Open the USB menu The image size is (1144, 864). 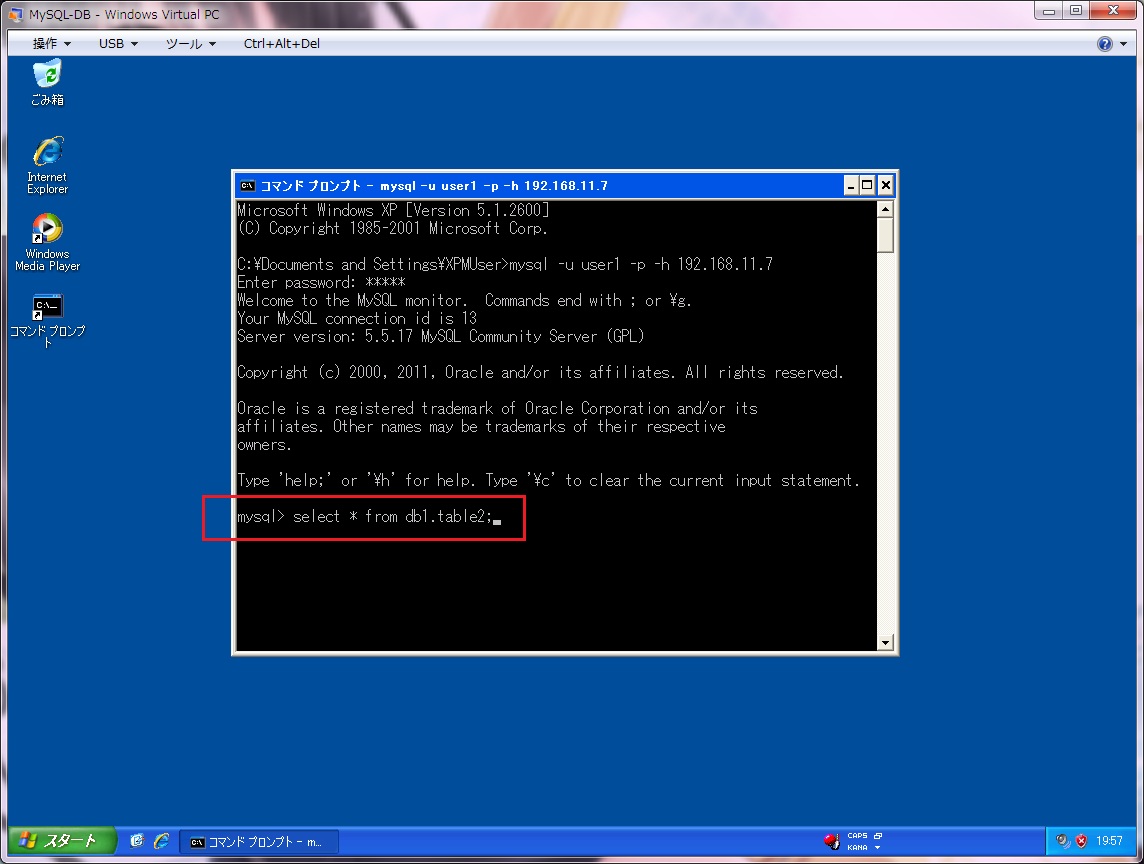(x=118, y=44)
